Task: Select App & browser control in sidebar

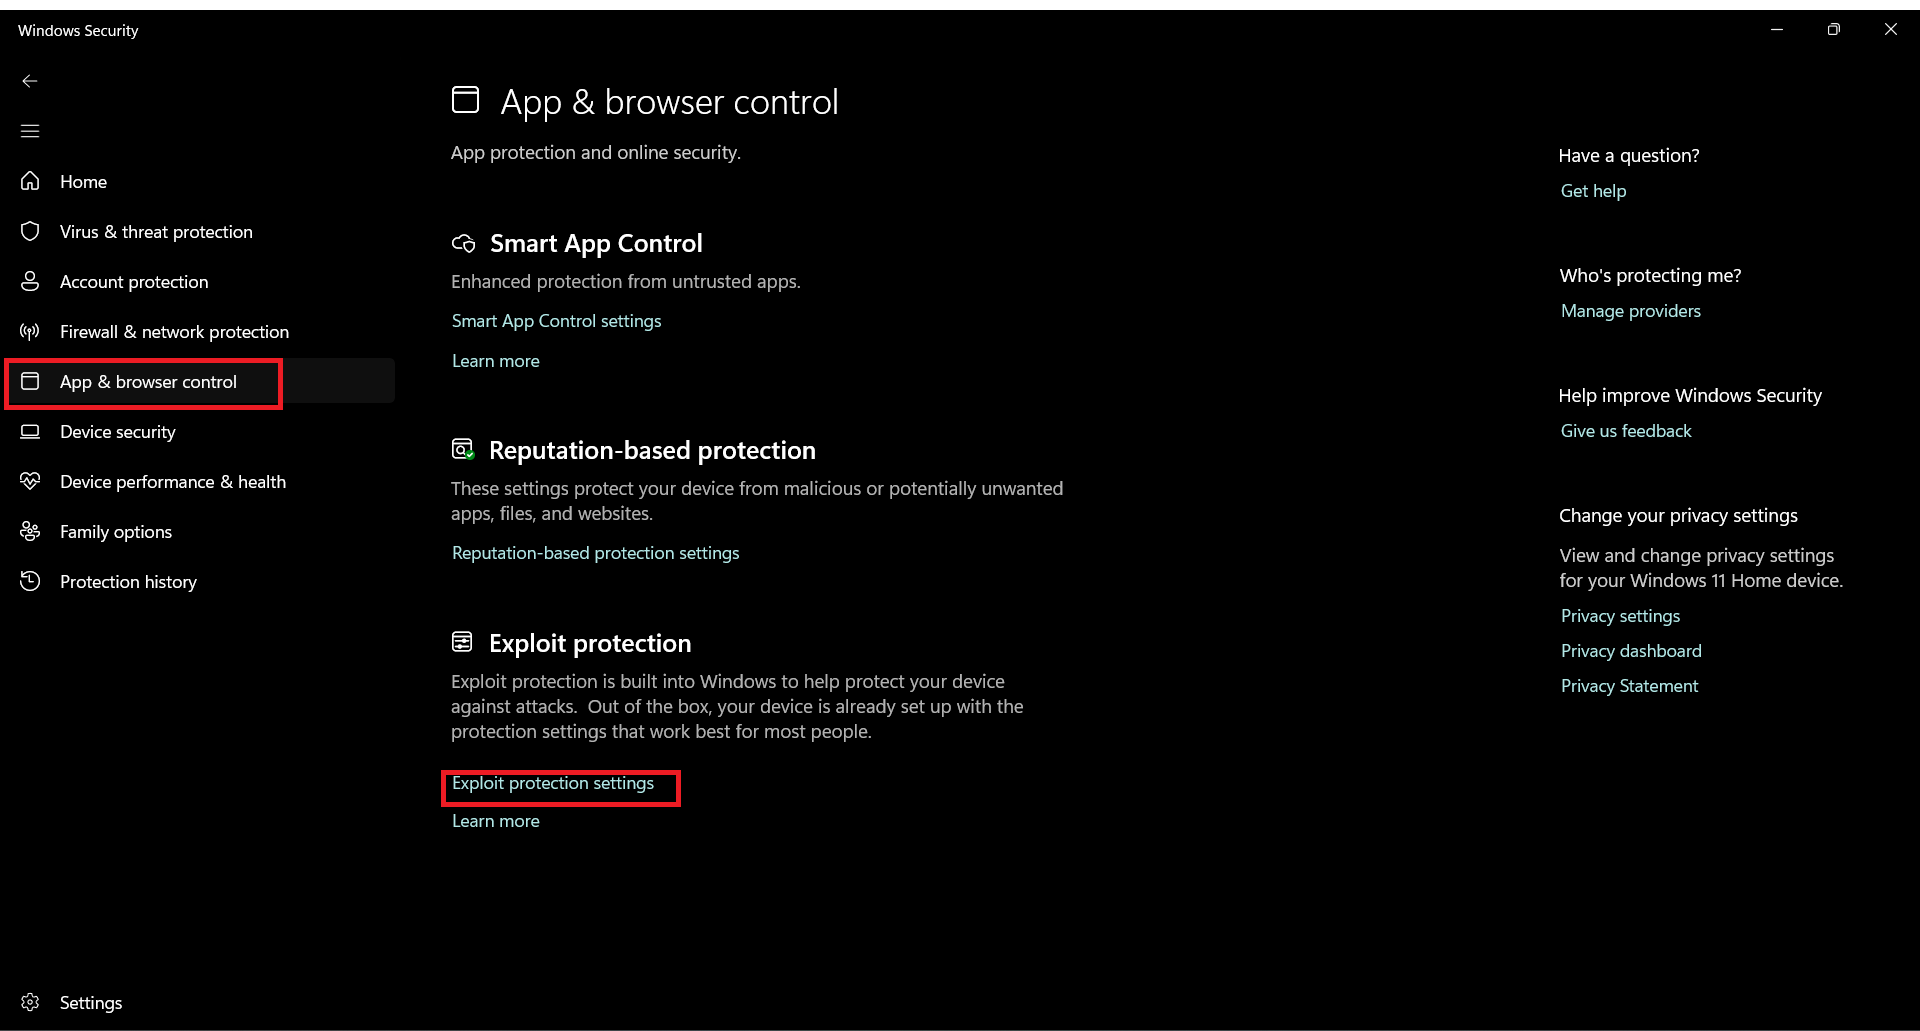Action: 148,382
